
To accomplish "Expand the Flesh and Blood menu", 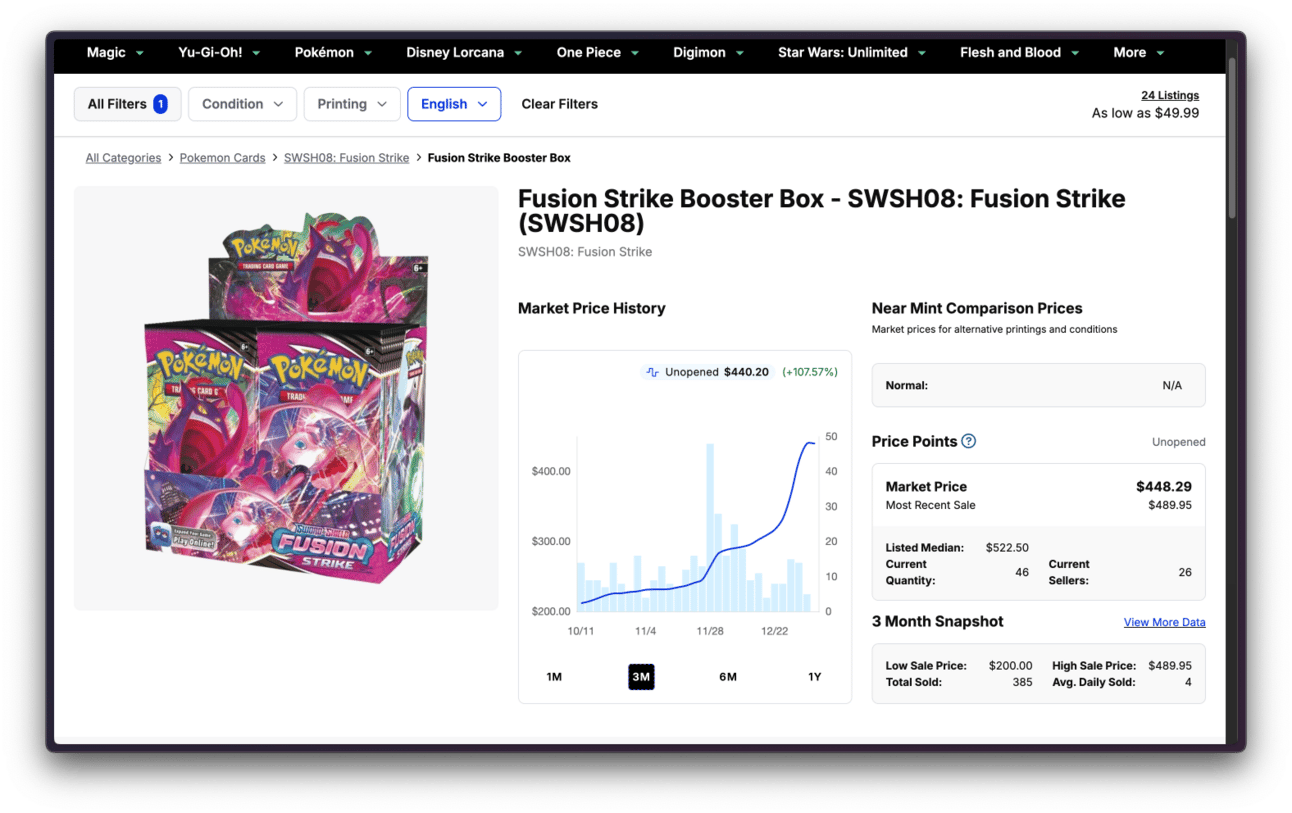I will [x=1019, y=53].
